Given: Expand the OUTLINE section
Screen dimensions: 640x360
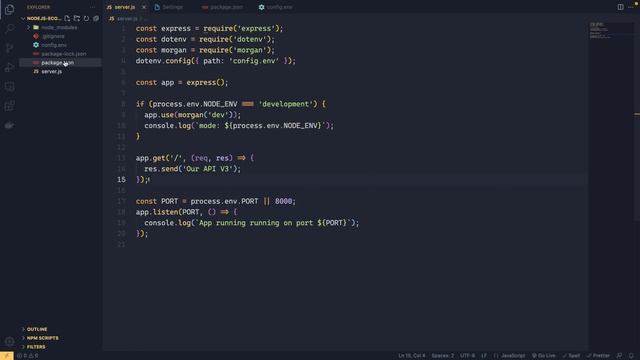Looking at the screenshot, I should pyautogui.click(x=37, y=329).
